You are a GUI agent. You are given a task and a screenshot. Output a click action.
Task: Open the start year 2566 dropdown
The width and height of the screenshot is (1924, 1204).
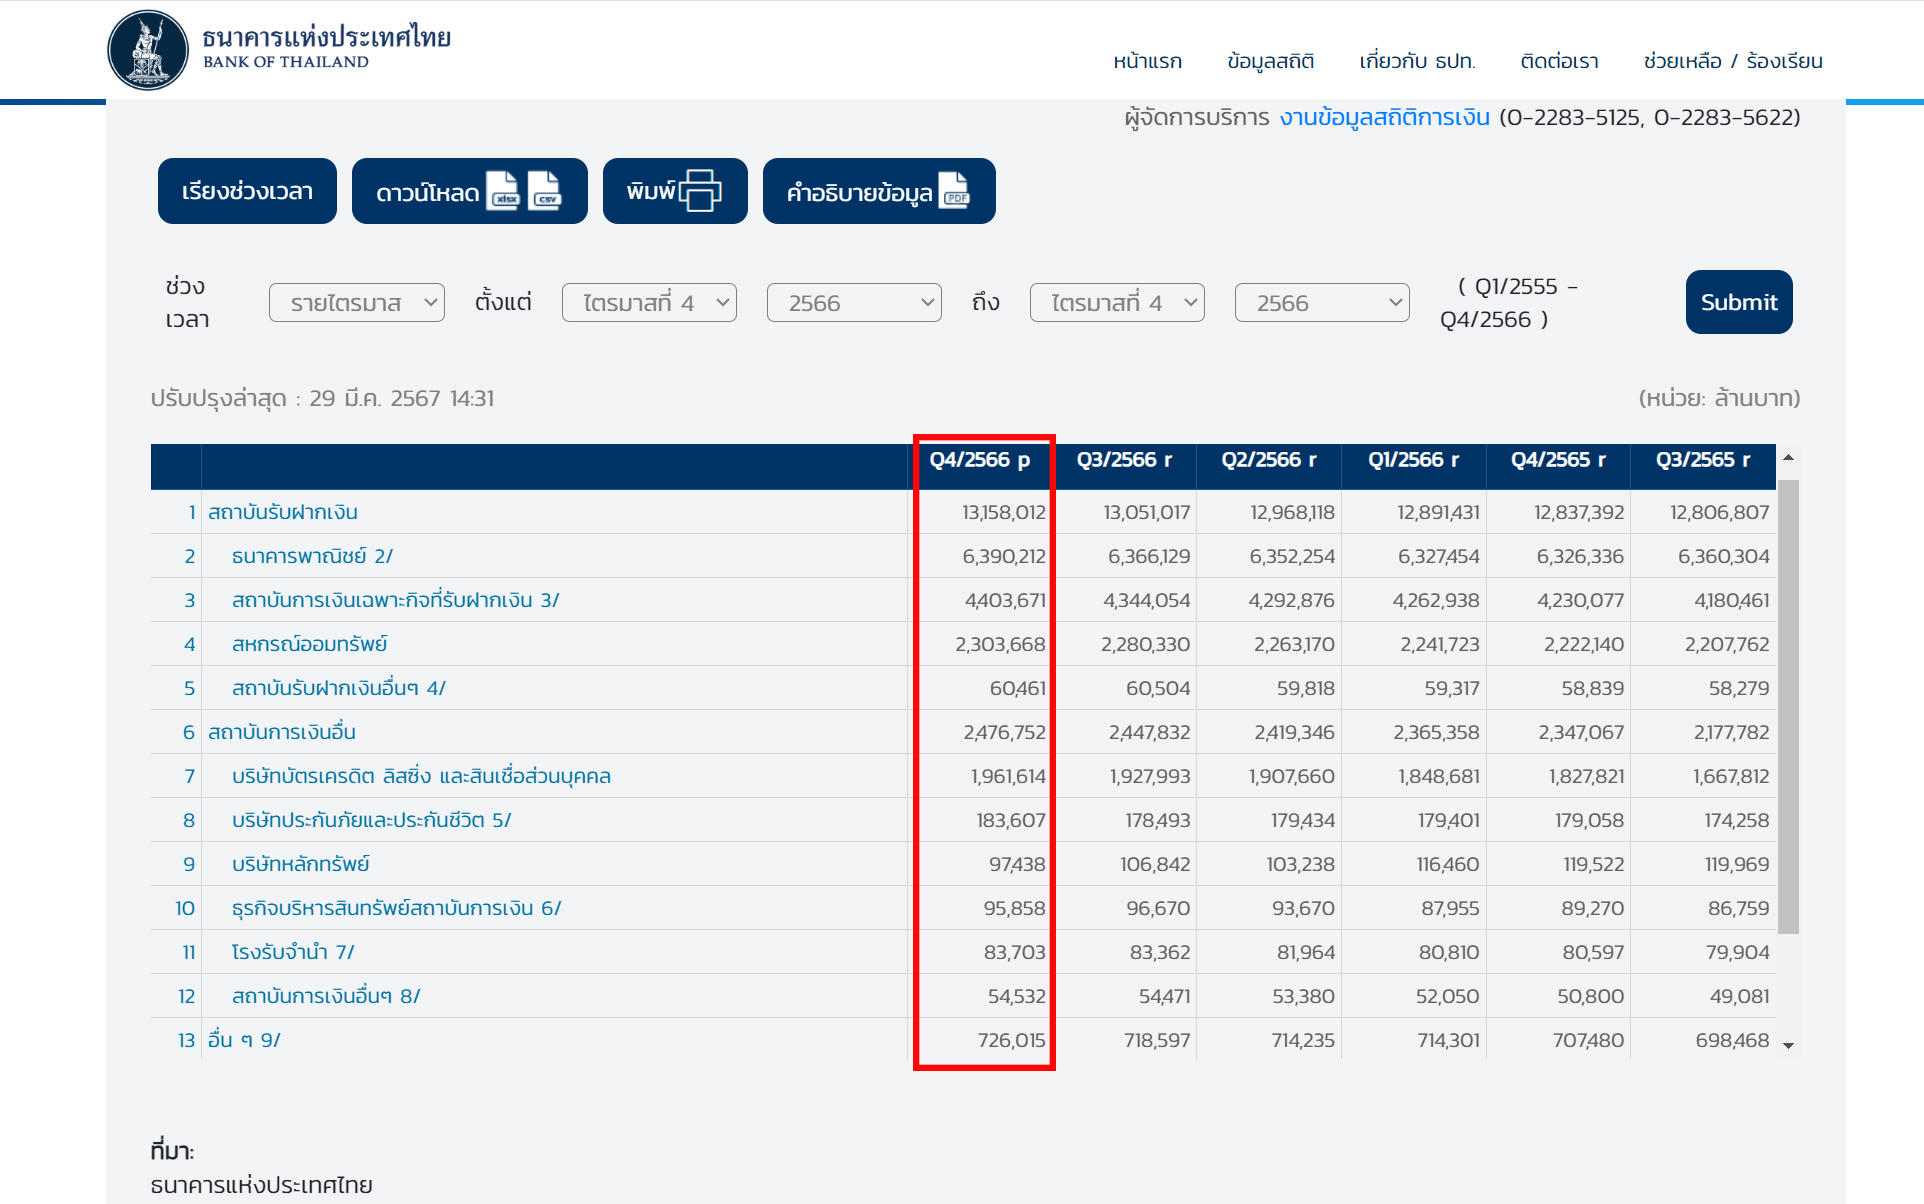853,303
